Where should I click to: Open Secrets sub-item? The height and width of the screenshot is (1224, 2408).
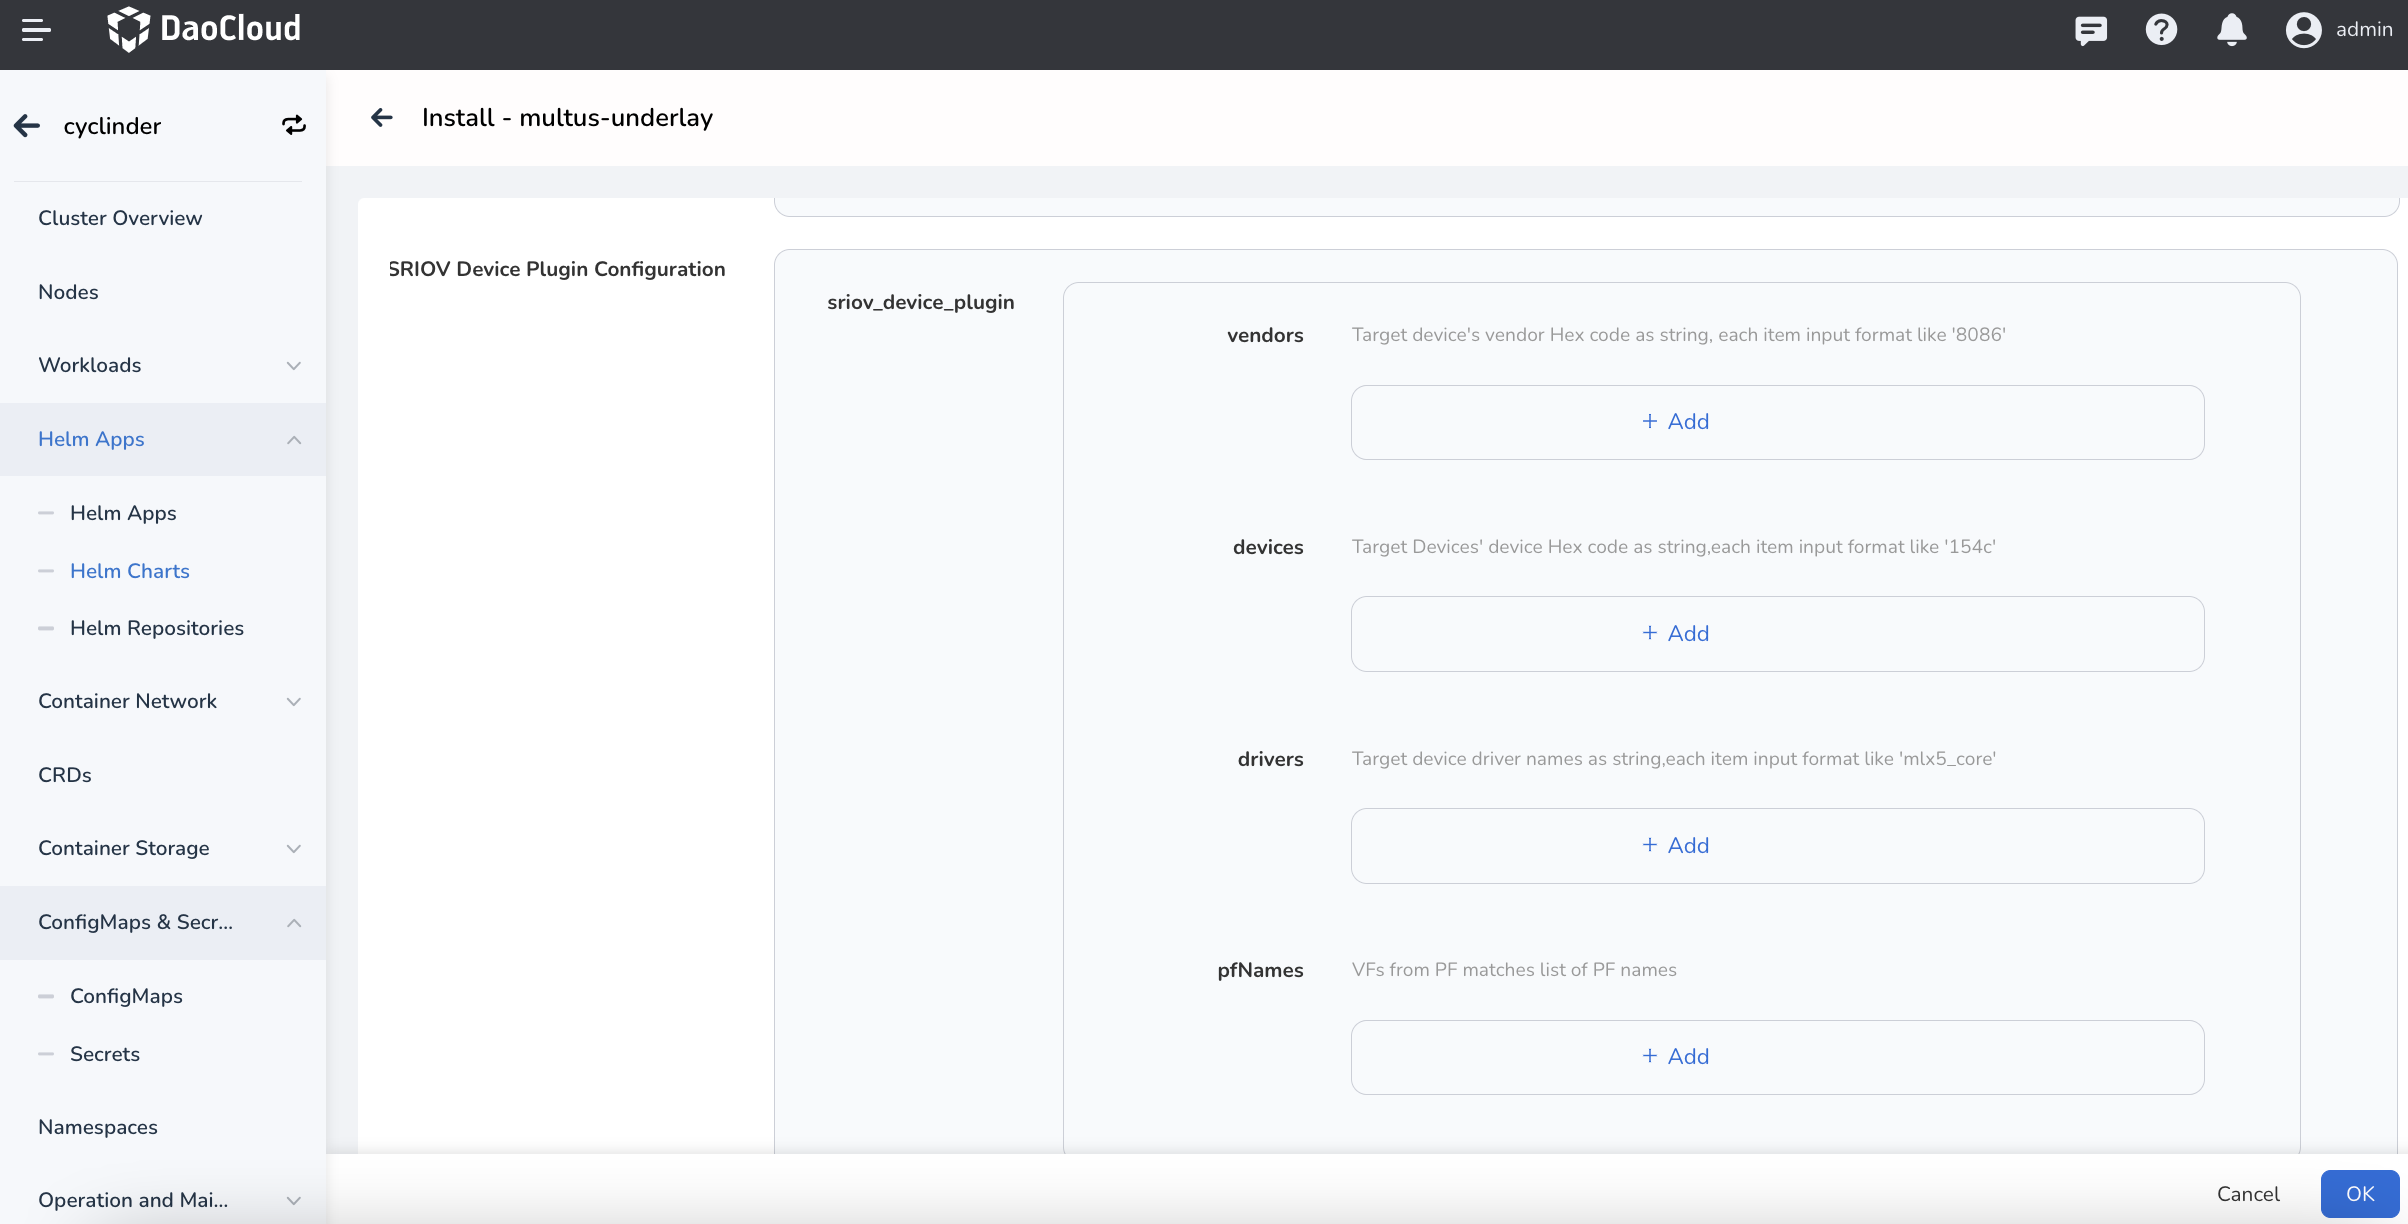click(105, 1054)
